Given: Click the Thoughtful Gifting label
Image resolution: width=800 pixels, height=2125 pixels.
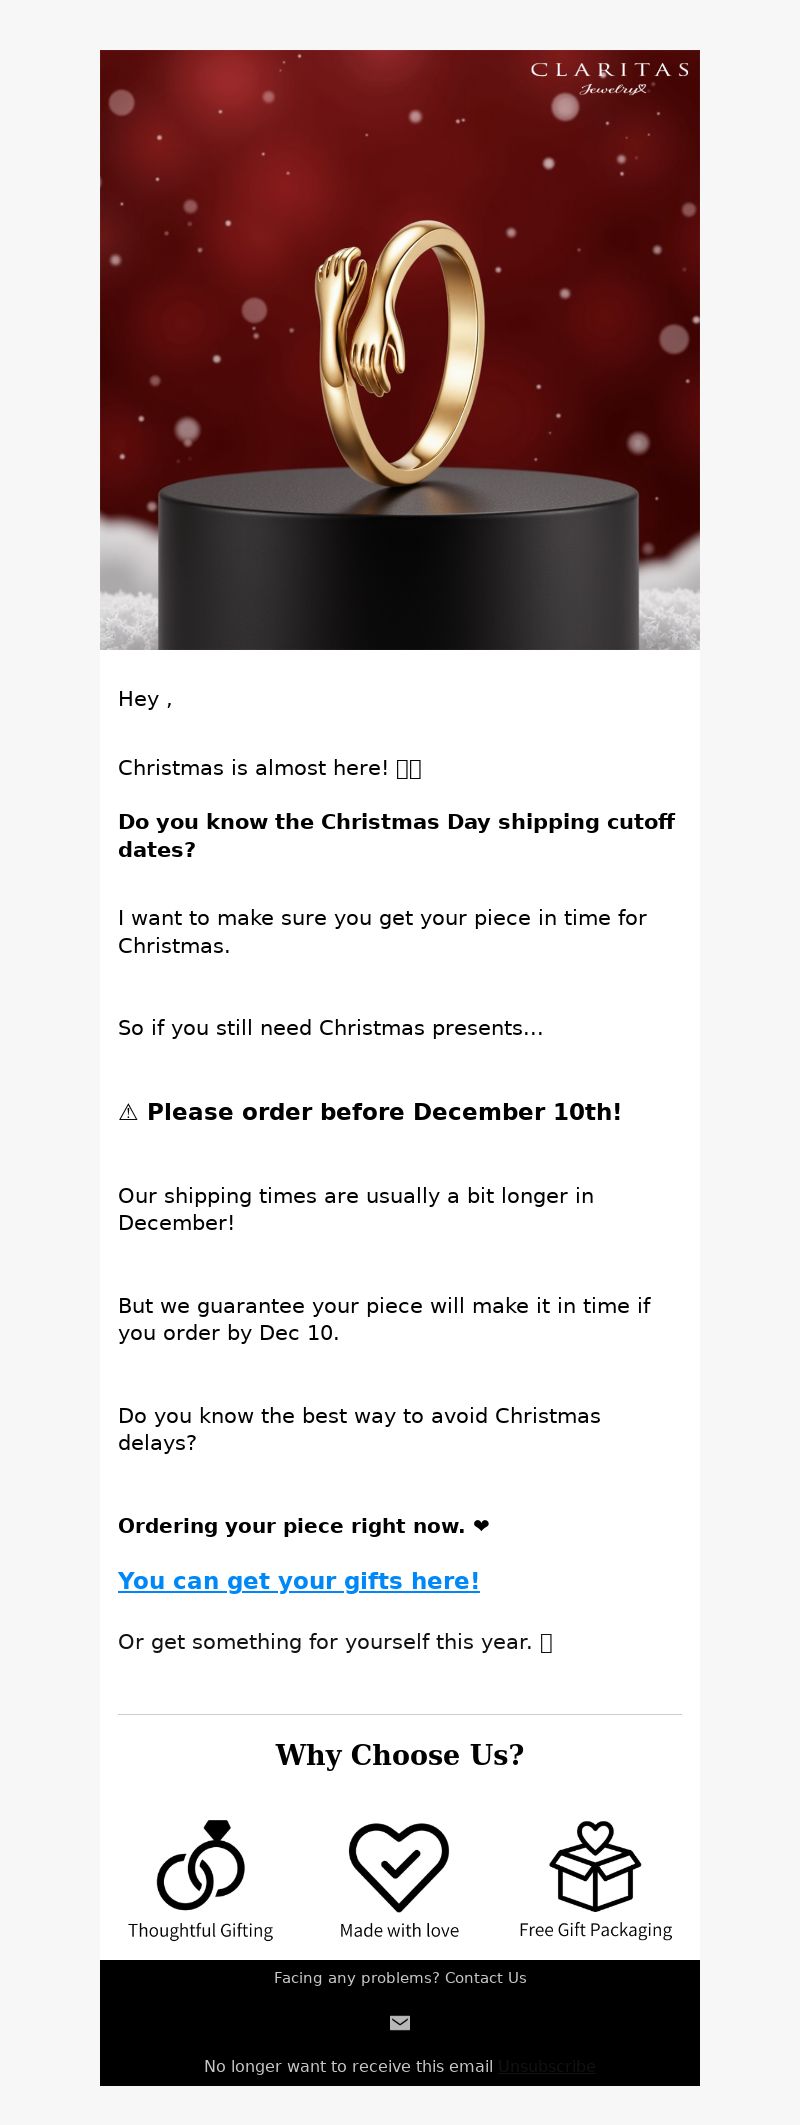Looking at the screenshot, I should [200, 1931].
